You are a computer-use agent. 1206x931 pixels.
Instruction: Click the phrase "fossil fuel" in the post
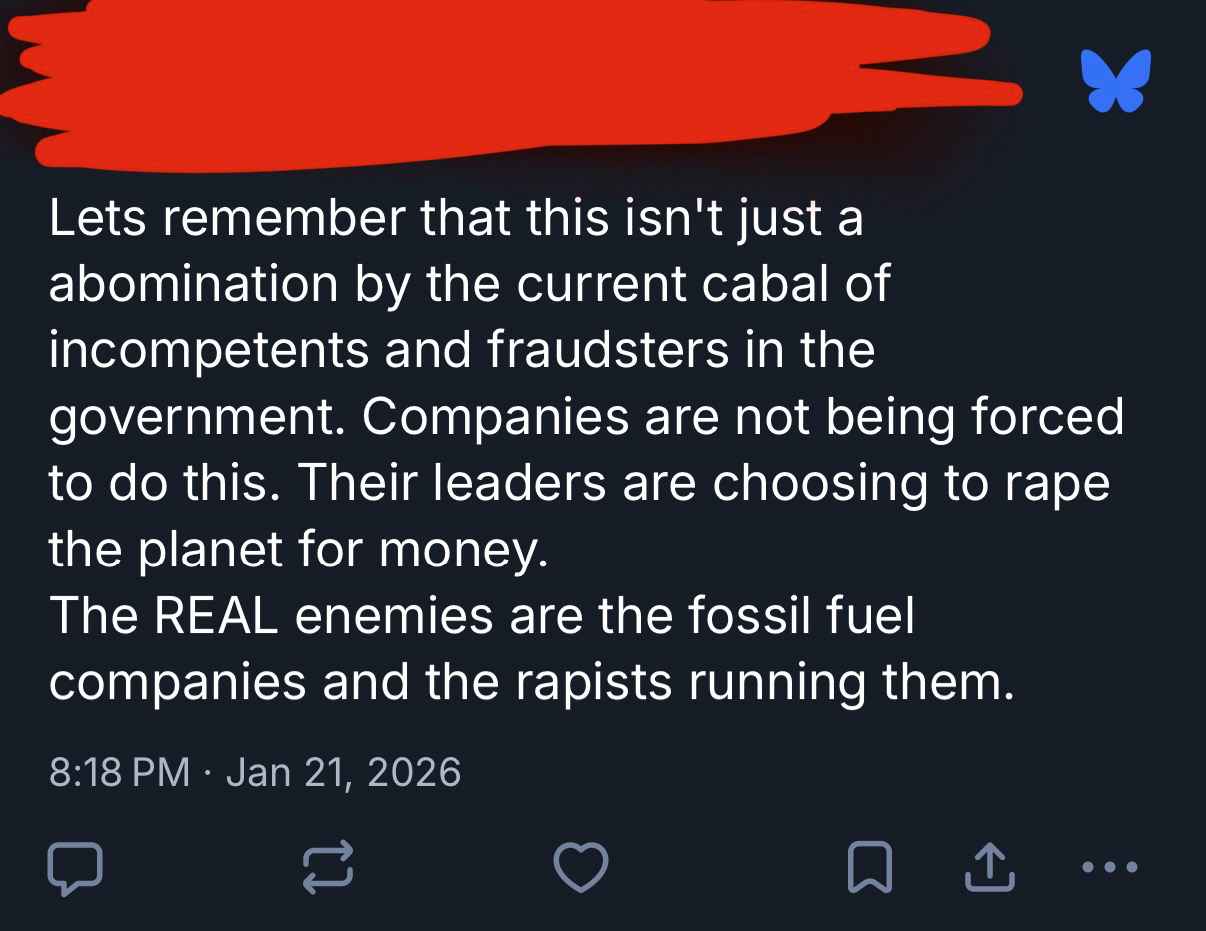[801, 614]
